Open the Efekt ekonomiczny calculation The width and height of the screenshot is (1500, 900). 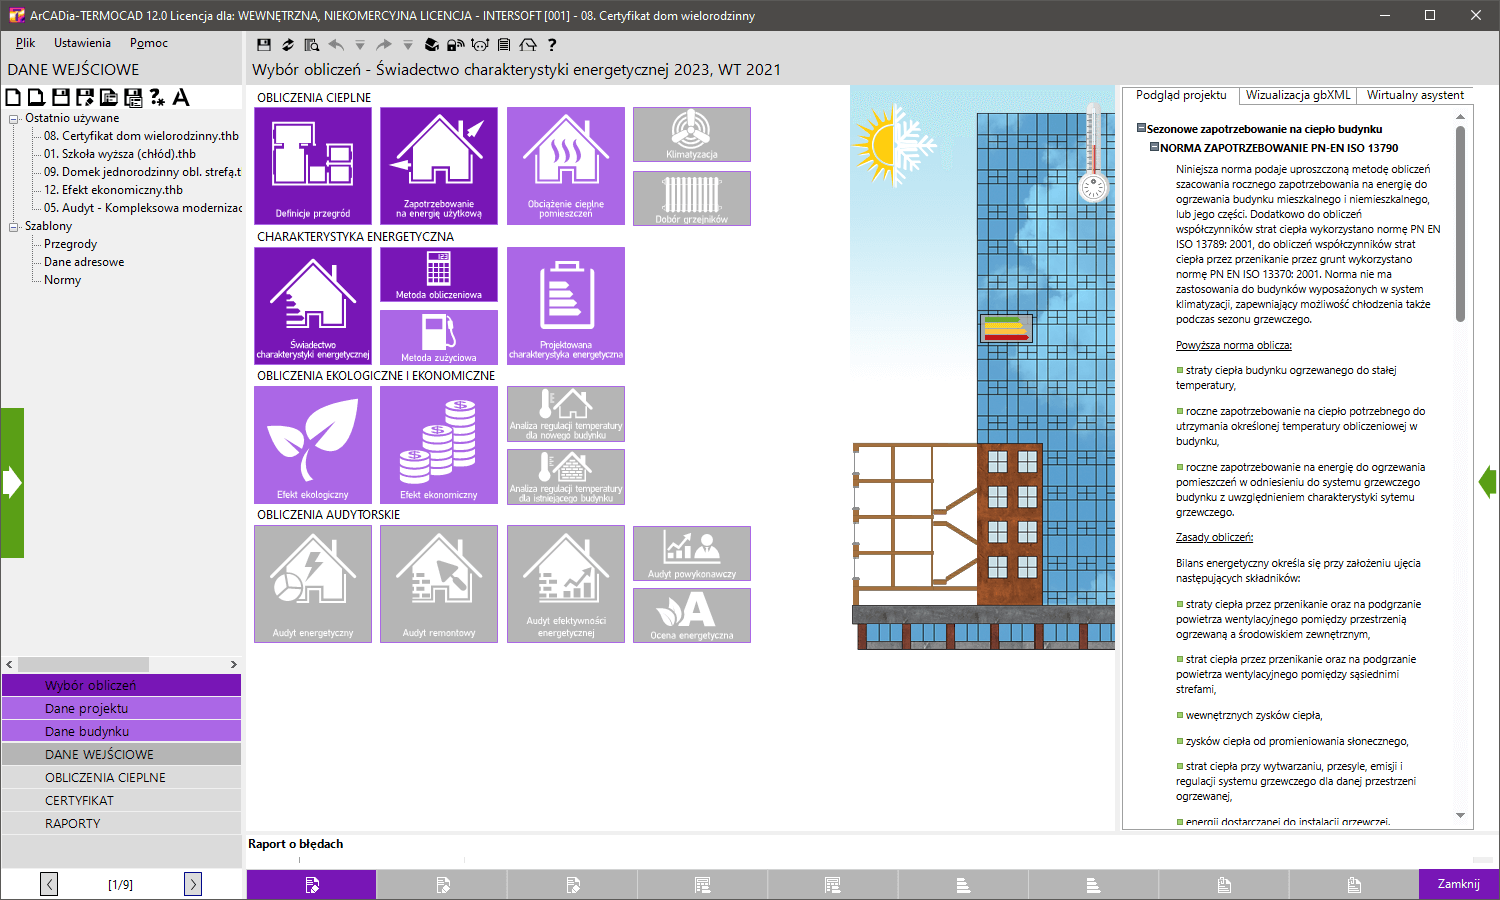(x=438, y=444)
